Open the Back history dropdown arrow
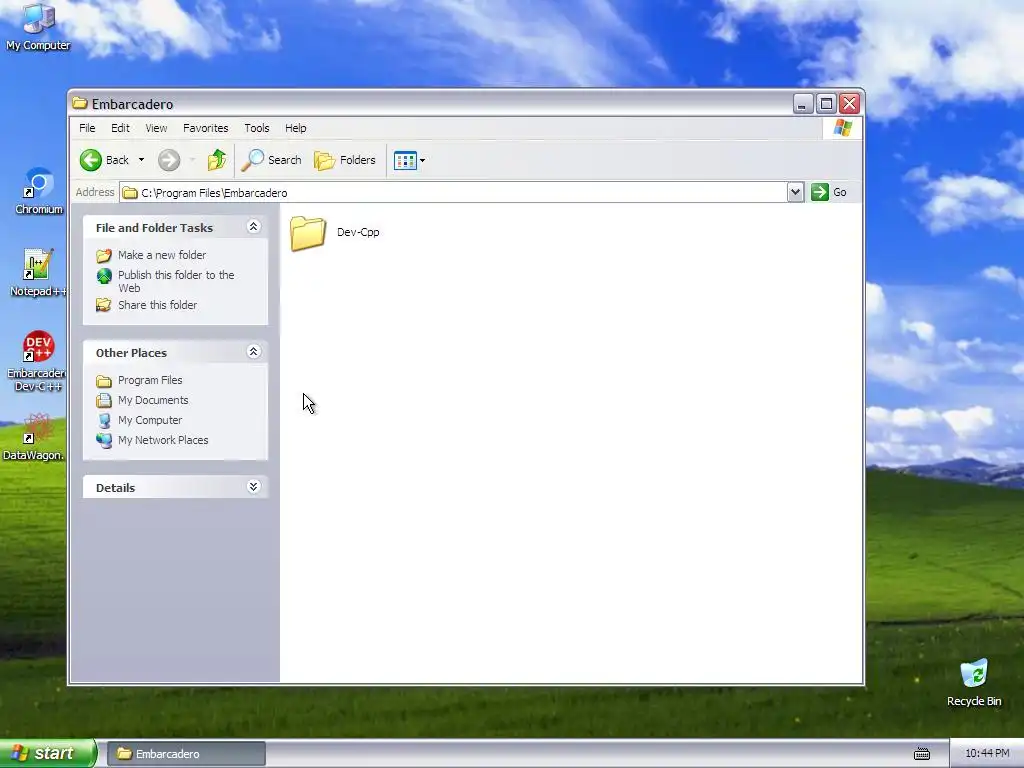This screenshot has height=768, width=1024. point(141,160)
